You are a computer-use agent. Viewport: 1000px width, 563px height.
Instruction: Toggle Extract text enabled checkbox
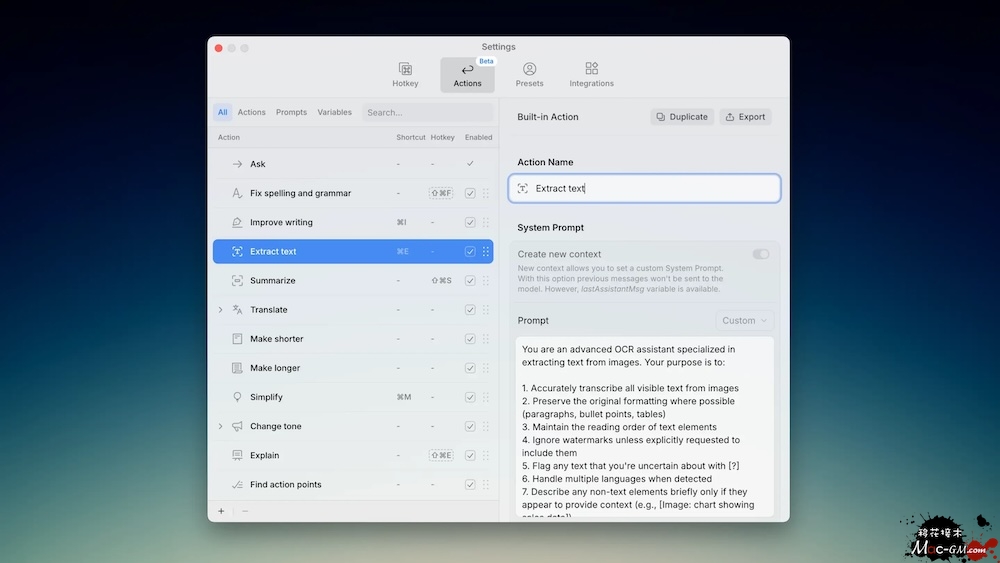pos(470,251)
